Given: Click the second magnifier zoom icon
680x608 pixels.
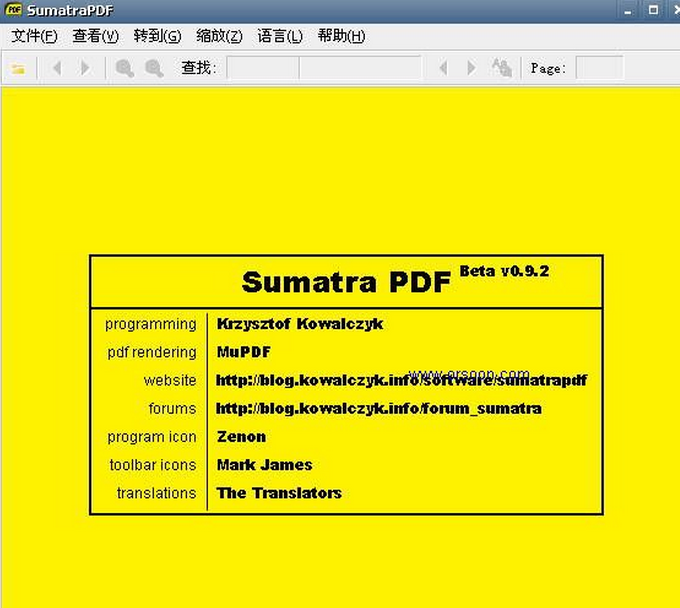Looking at the screenshot, I should click(154, 68).
